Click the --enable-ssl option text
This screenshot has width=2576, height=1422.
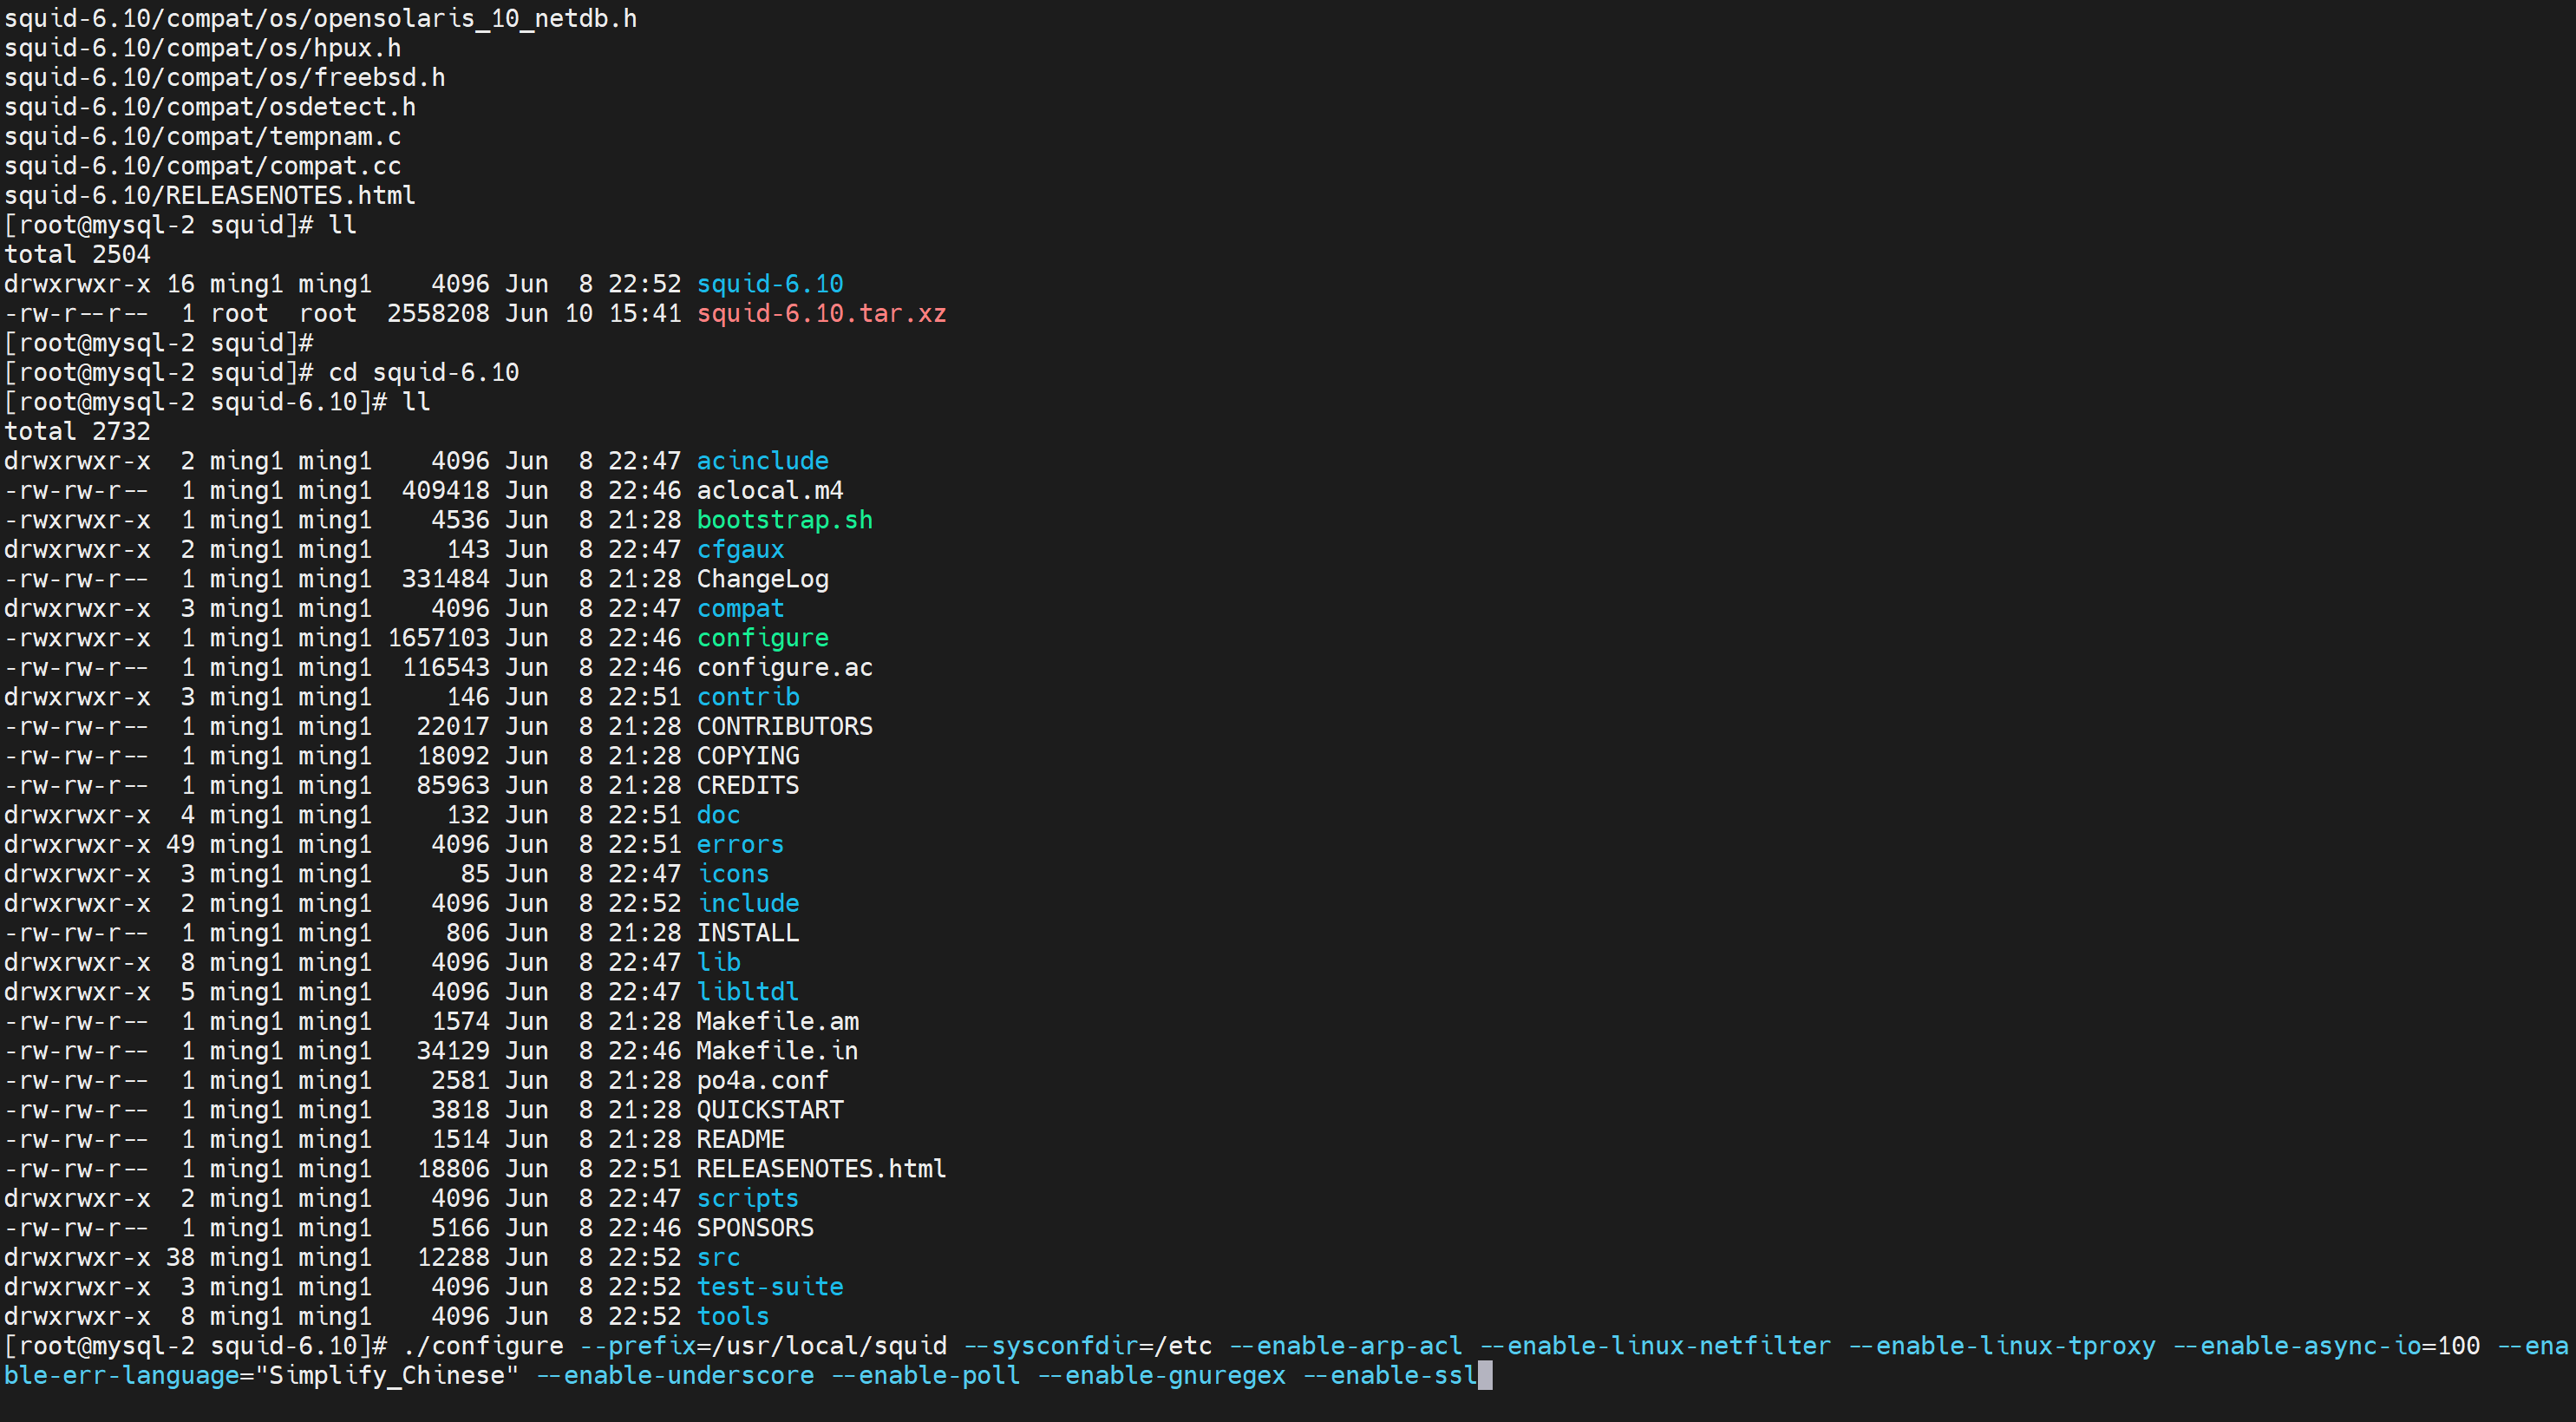(1390, 1376)
